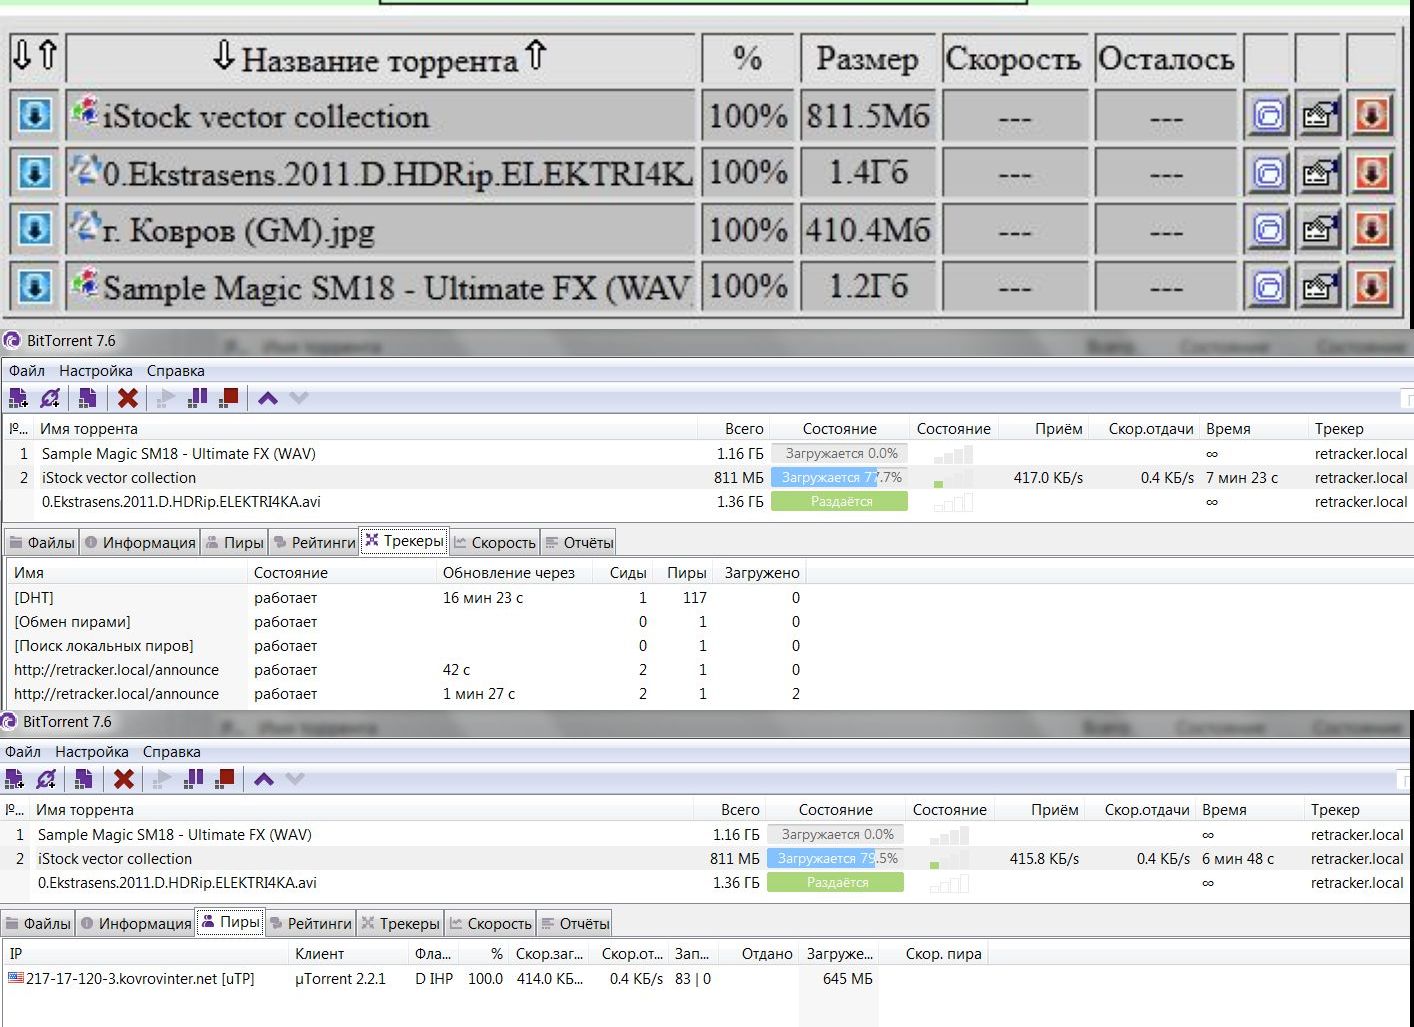The image size is (1414, 1027).
Task: Switch to Файлы tab in lower BitTorrent window
Action: click(38, 923)
